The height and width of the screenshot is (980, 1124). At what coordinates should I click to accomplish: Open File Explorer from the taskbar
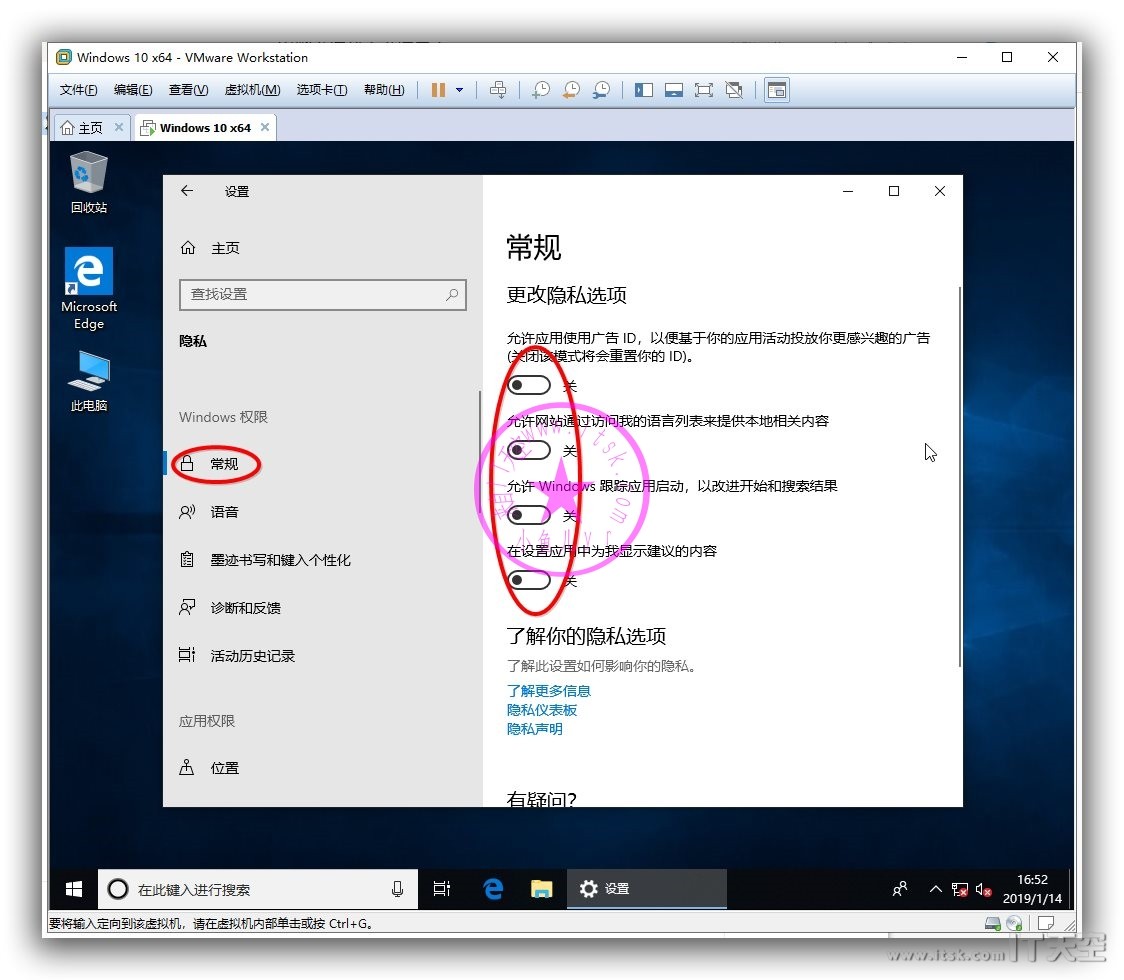pos(541,889)
